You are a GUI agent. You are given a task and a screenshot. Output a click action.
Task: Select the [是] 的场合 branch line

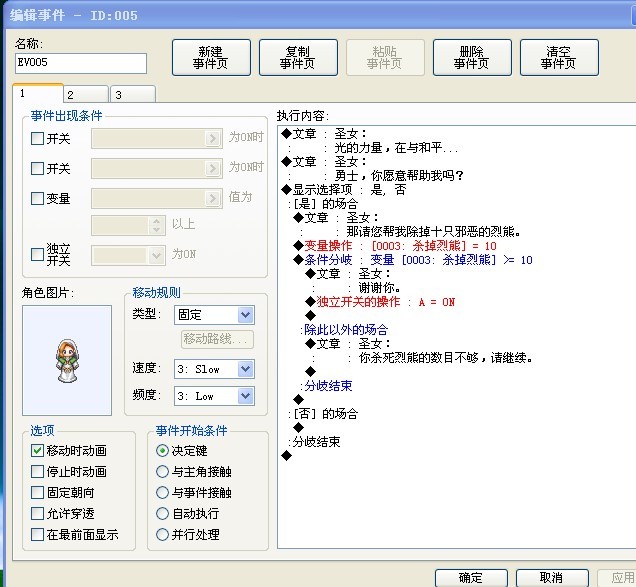pos(323,204)
